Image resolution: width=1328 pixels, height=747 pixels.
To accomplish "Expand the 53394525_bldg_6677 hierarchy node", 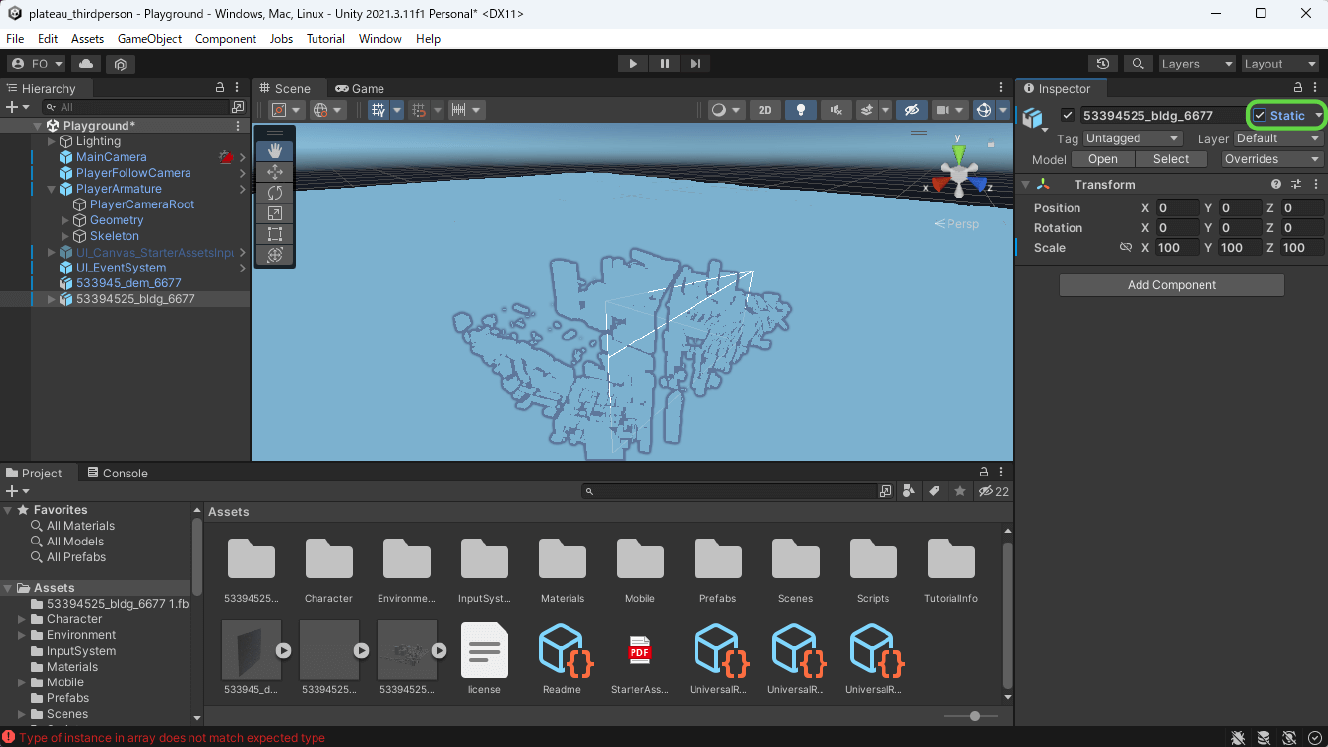I will coord(51,299).
